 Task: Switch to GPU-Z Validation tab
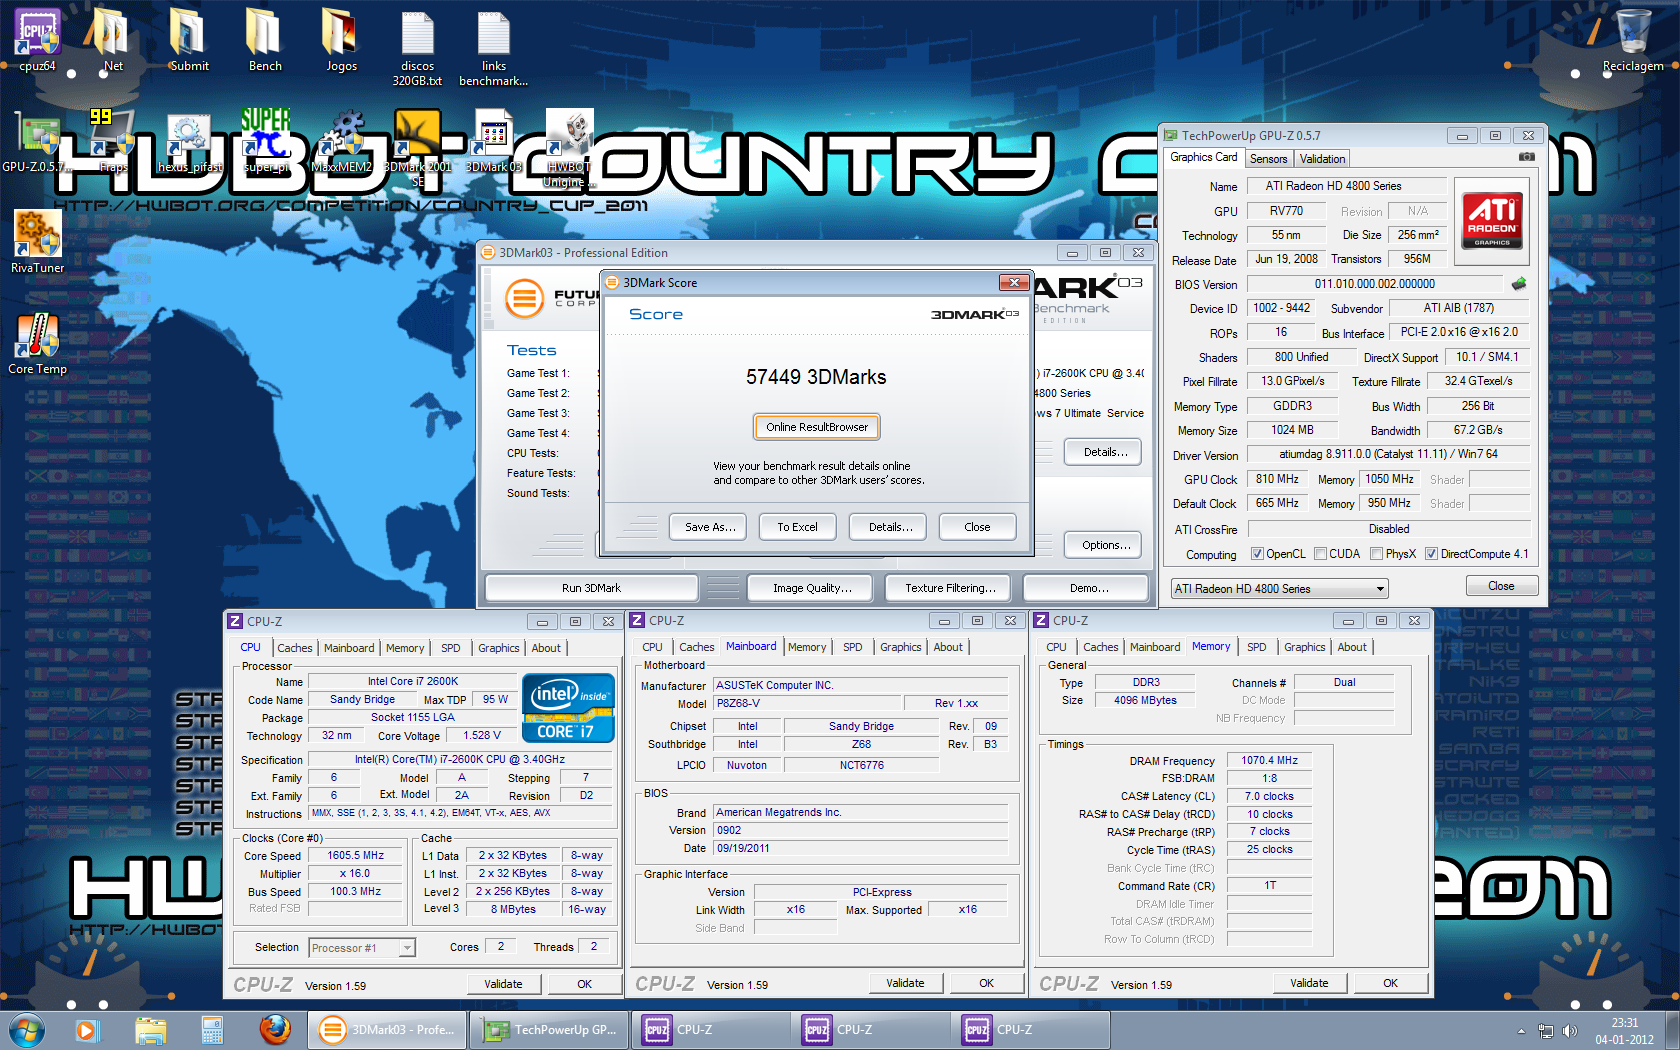pyautogui.click(x=1323, y=159)
